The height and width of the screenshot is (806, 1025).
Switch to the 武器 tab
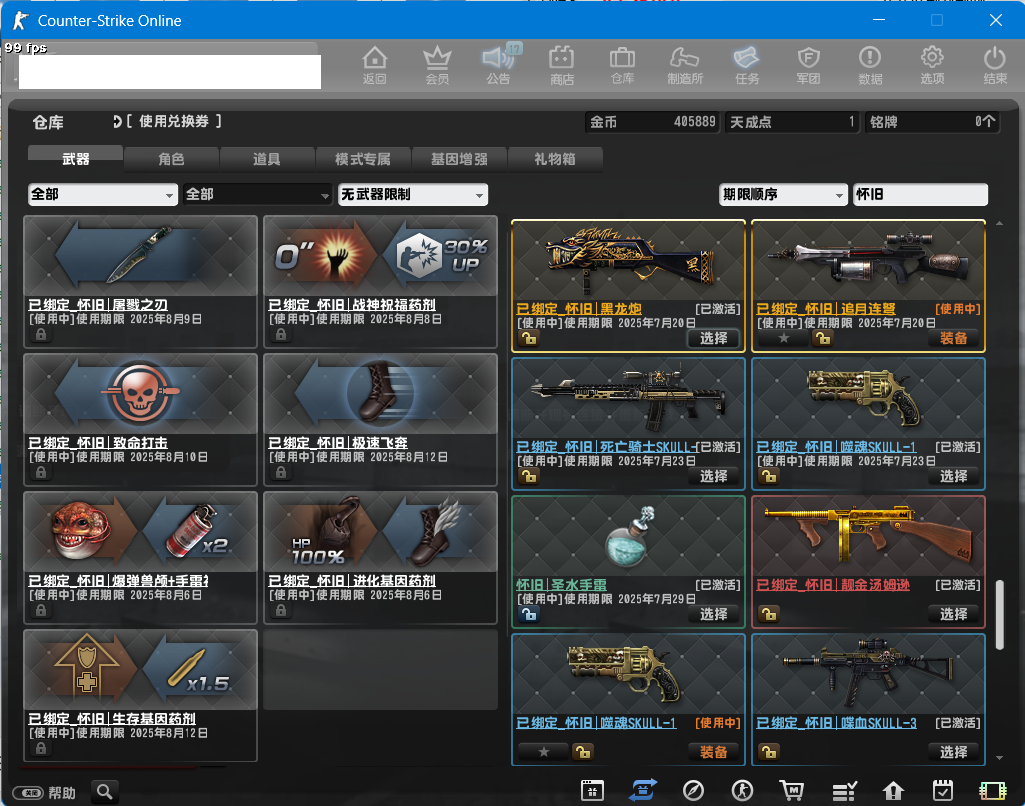pos(75,158)
